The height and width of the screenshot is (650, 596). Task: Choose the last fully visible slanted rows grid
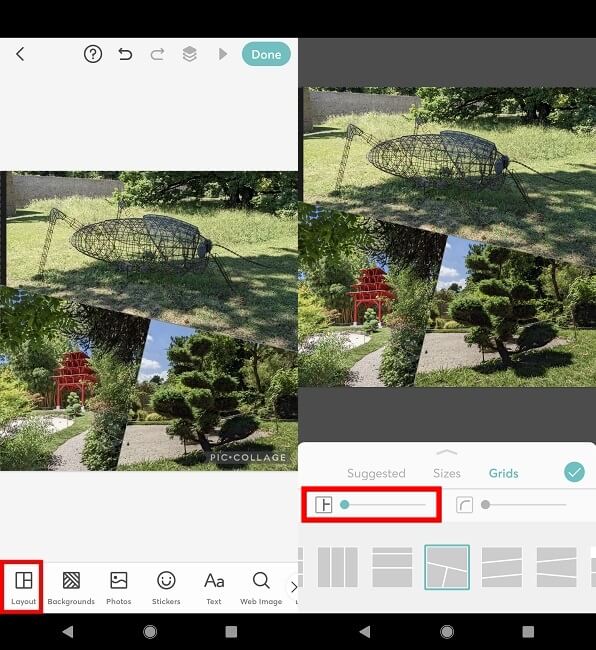556,567
